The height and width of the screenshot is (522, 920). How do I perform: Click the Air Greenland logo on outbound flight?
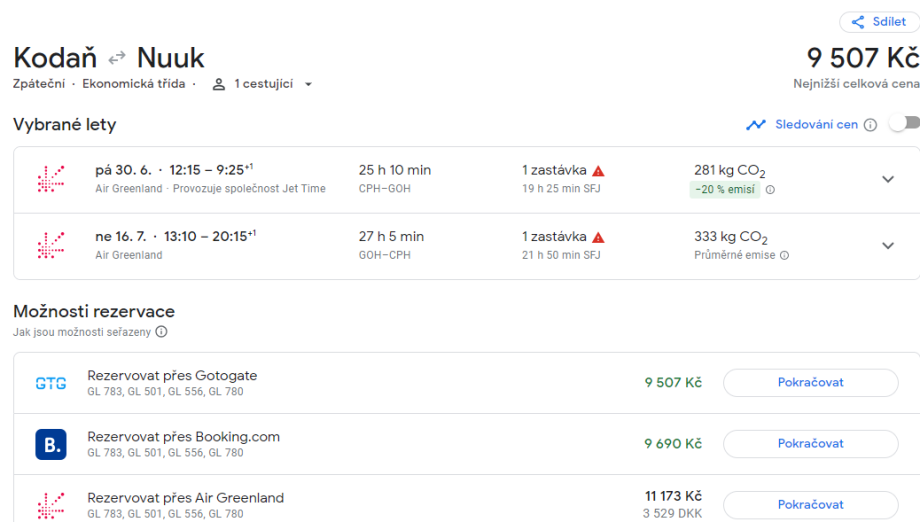51,180
